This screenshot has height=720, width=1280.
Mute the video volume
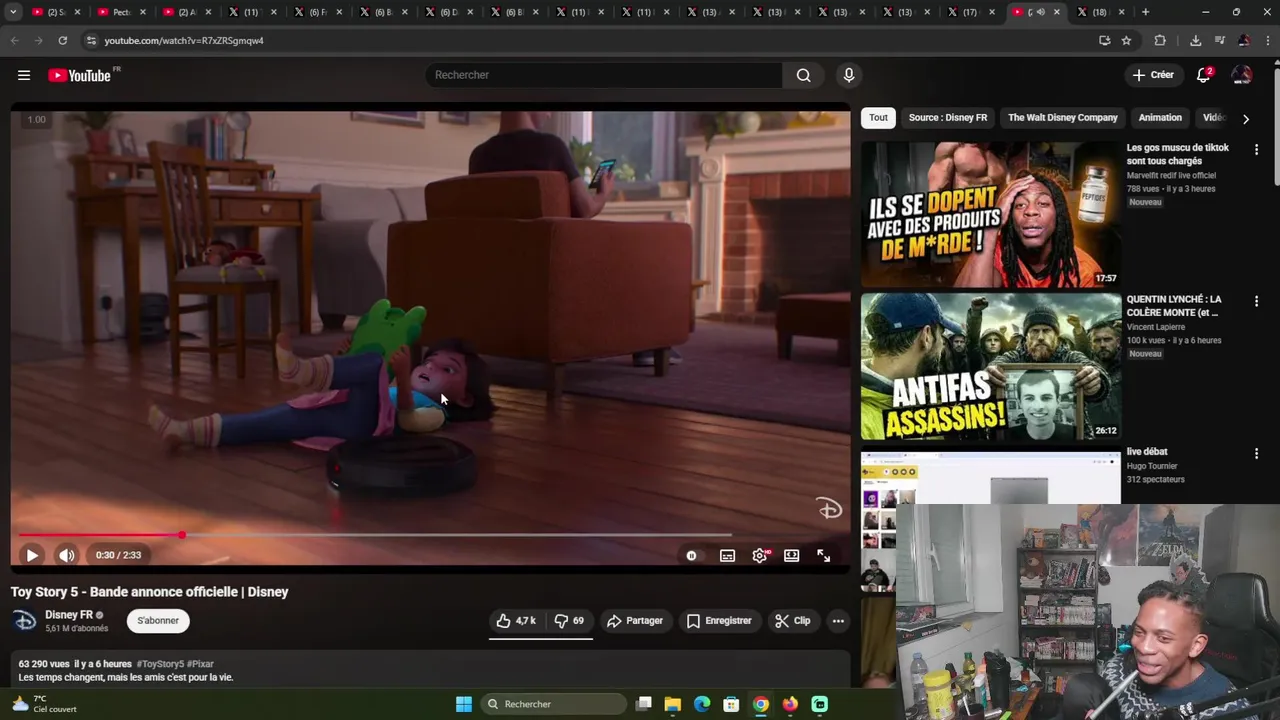pos(66,555)
